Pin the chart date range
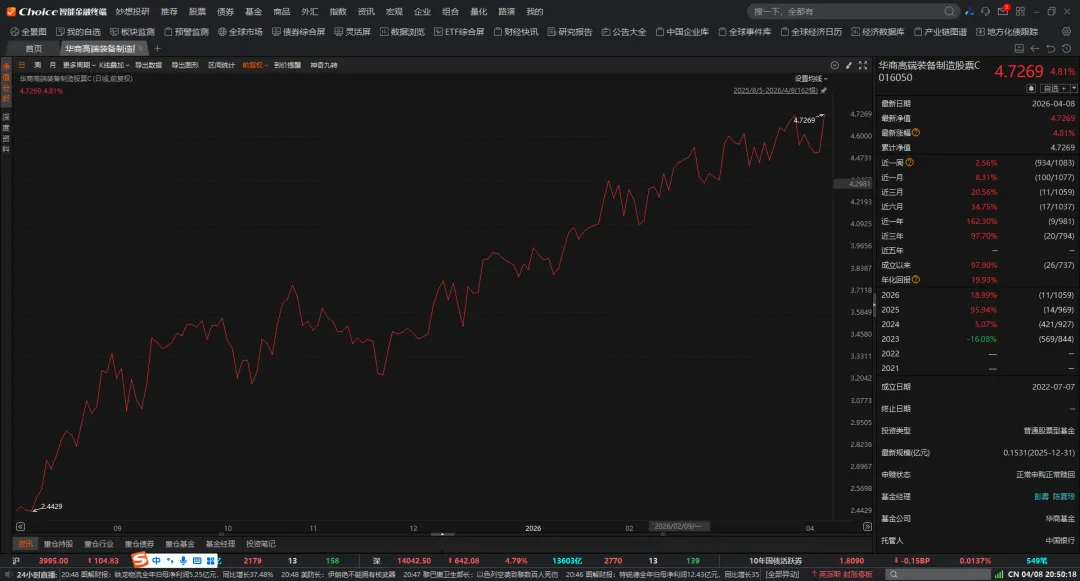Viewport: 1080px width, 581px height. point(824,91)
